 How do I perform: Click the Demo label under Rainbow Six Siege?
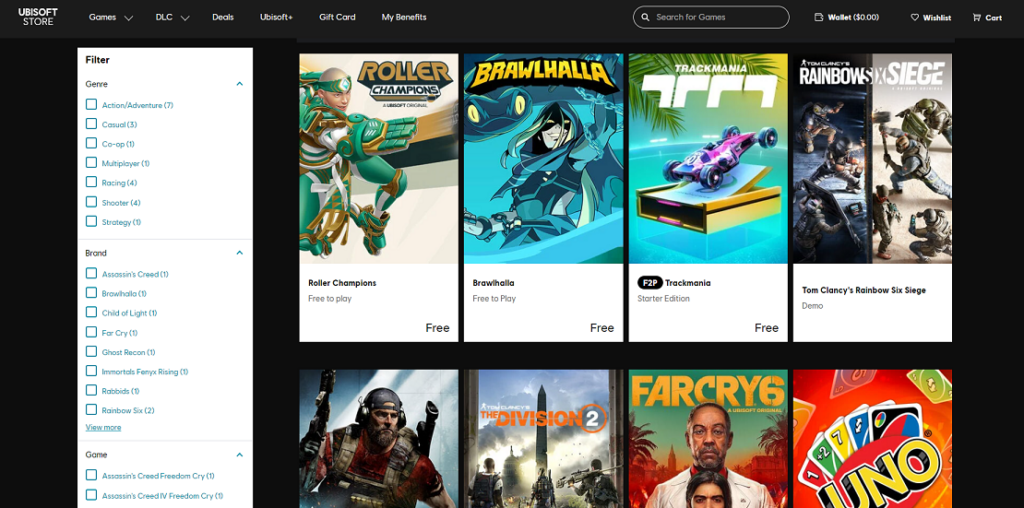click(812, 306)
